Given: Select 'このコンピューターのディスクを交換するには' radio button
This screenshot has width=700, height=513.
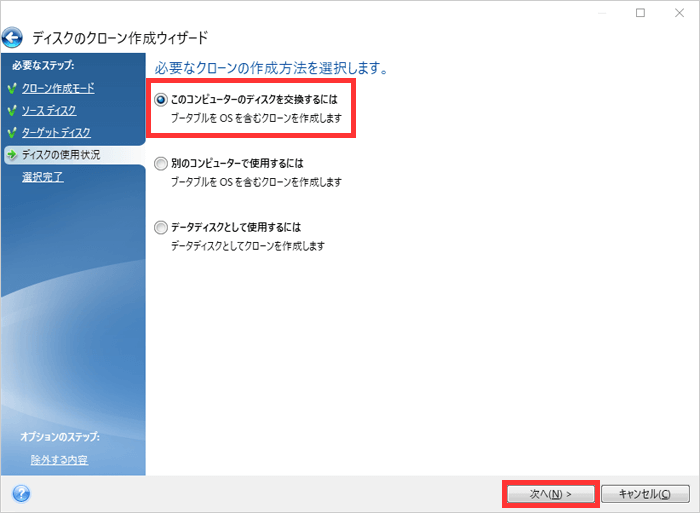Looking at the screenshot, I should (x=161, y=100).
